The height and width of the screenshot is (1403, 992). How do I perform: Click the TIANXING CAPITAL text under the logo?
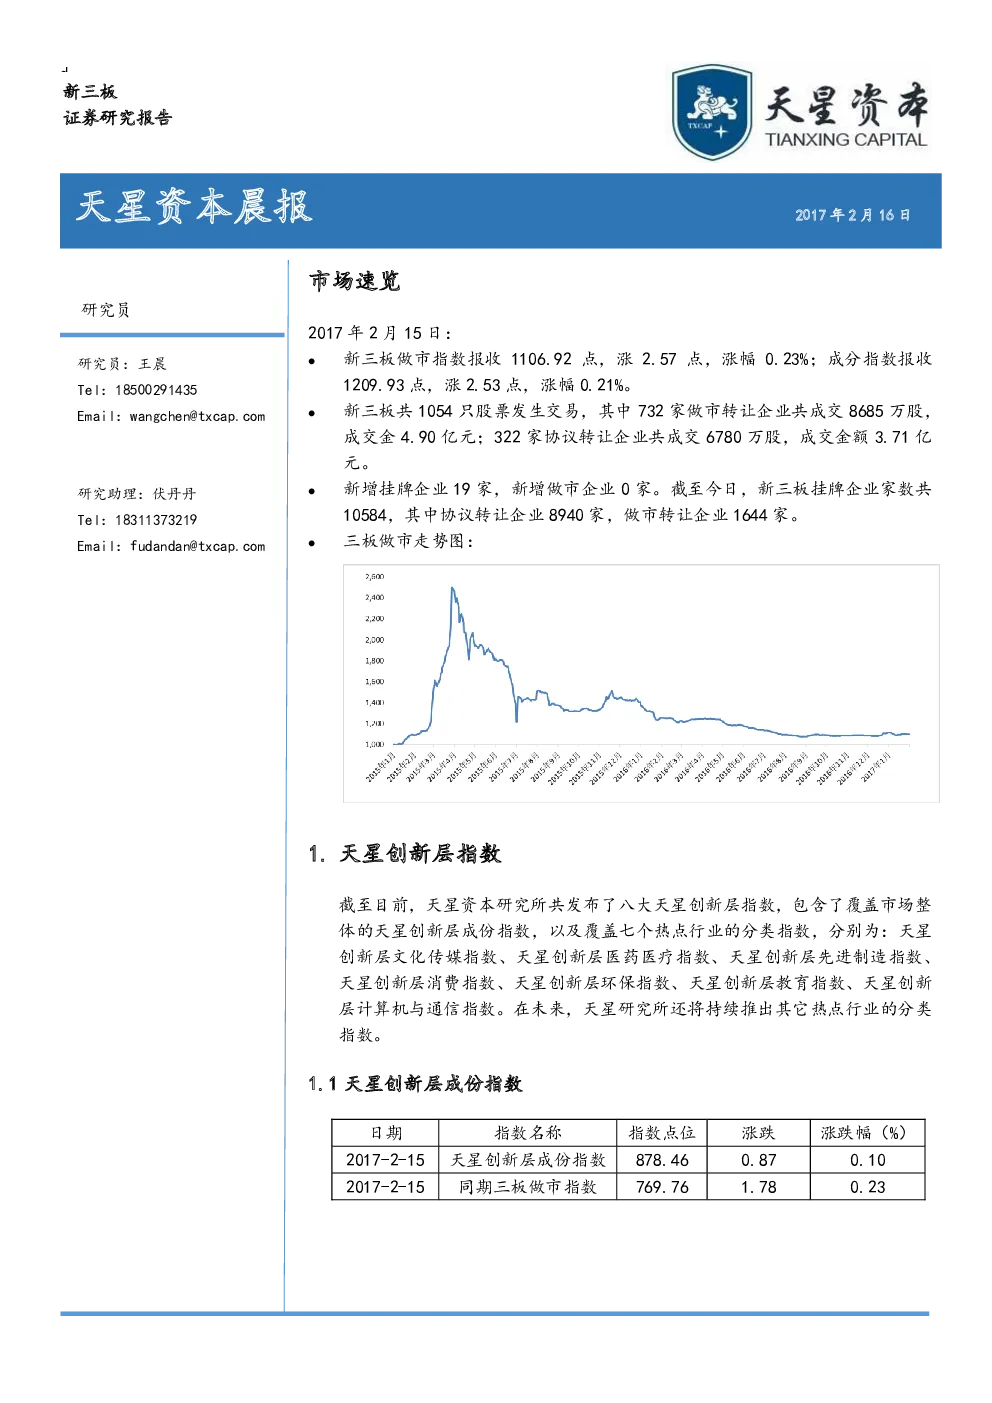[846, 140]
